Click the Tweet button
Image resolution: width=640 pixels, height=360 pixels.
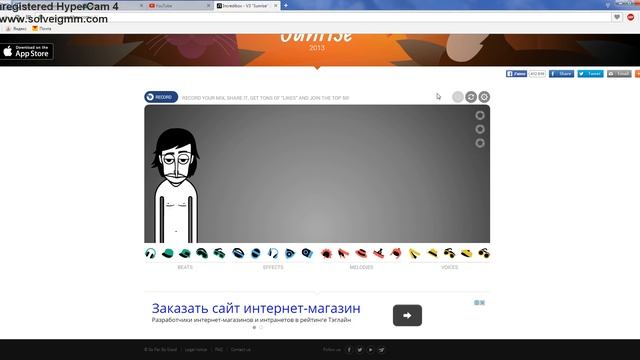coord(590,73)
